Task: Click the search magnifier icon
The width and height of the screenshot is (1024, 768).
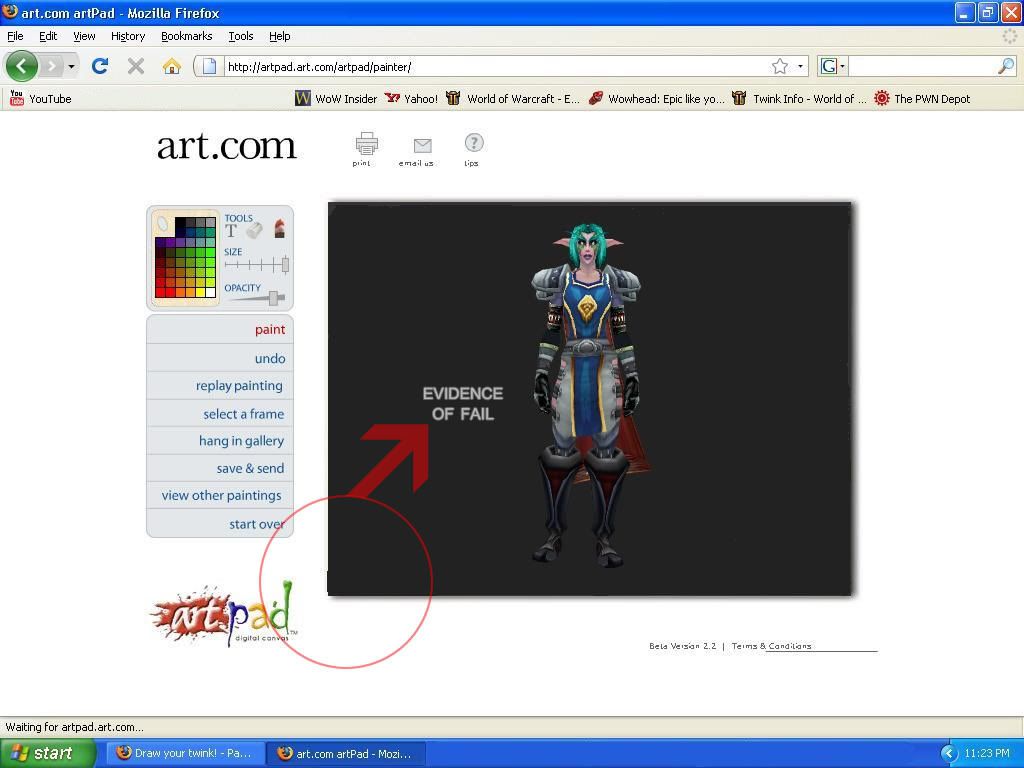Action: pyautogui.click(x=1006, y=66)
